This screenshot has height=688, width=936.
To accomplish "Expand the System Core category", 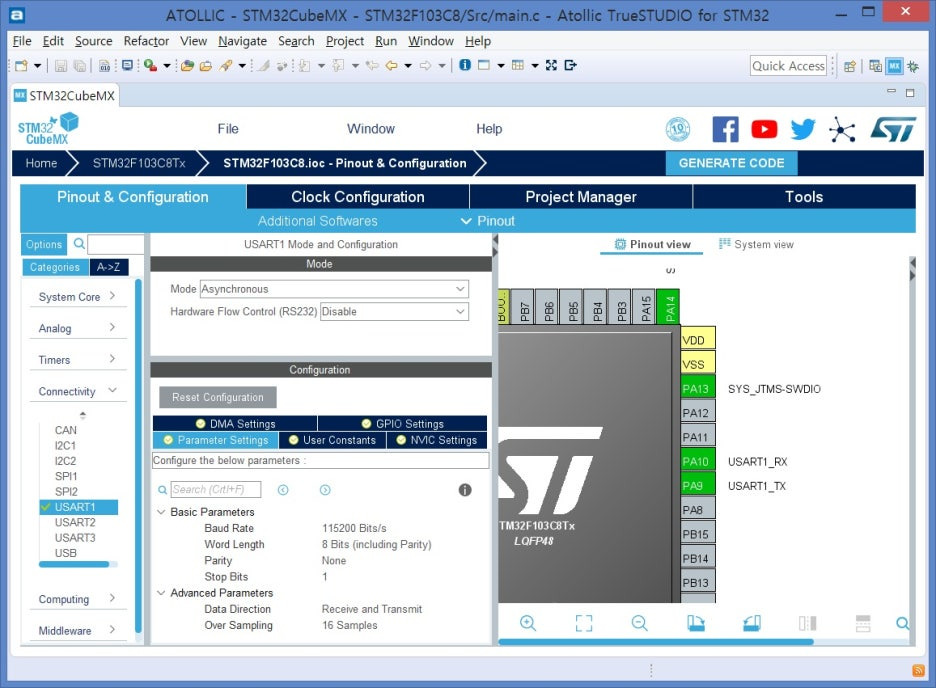I will pos(78,297).
